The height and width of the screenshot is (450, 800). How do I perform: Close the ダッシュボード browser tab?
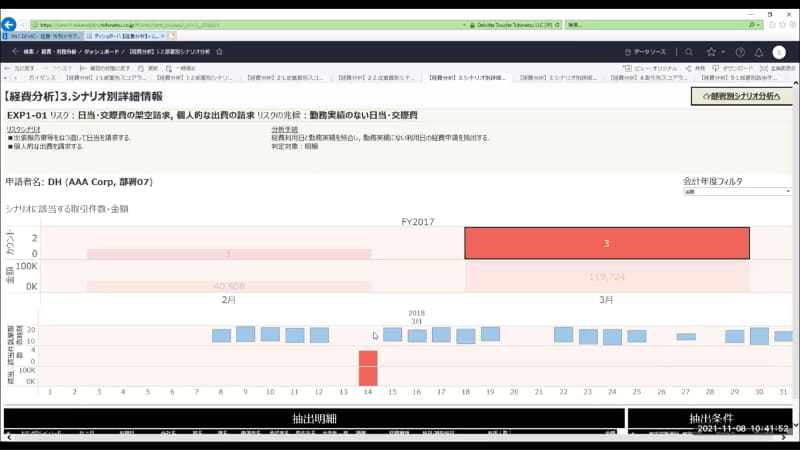[x=163, y=36]
